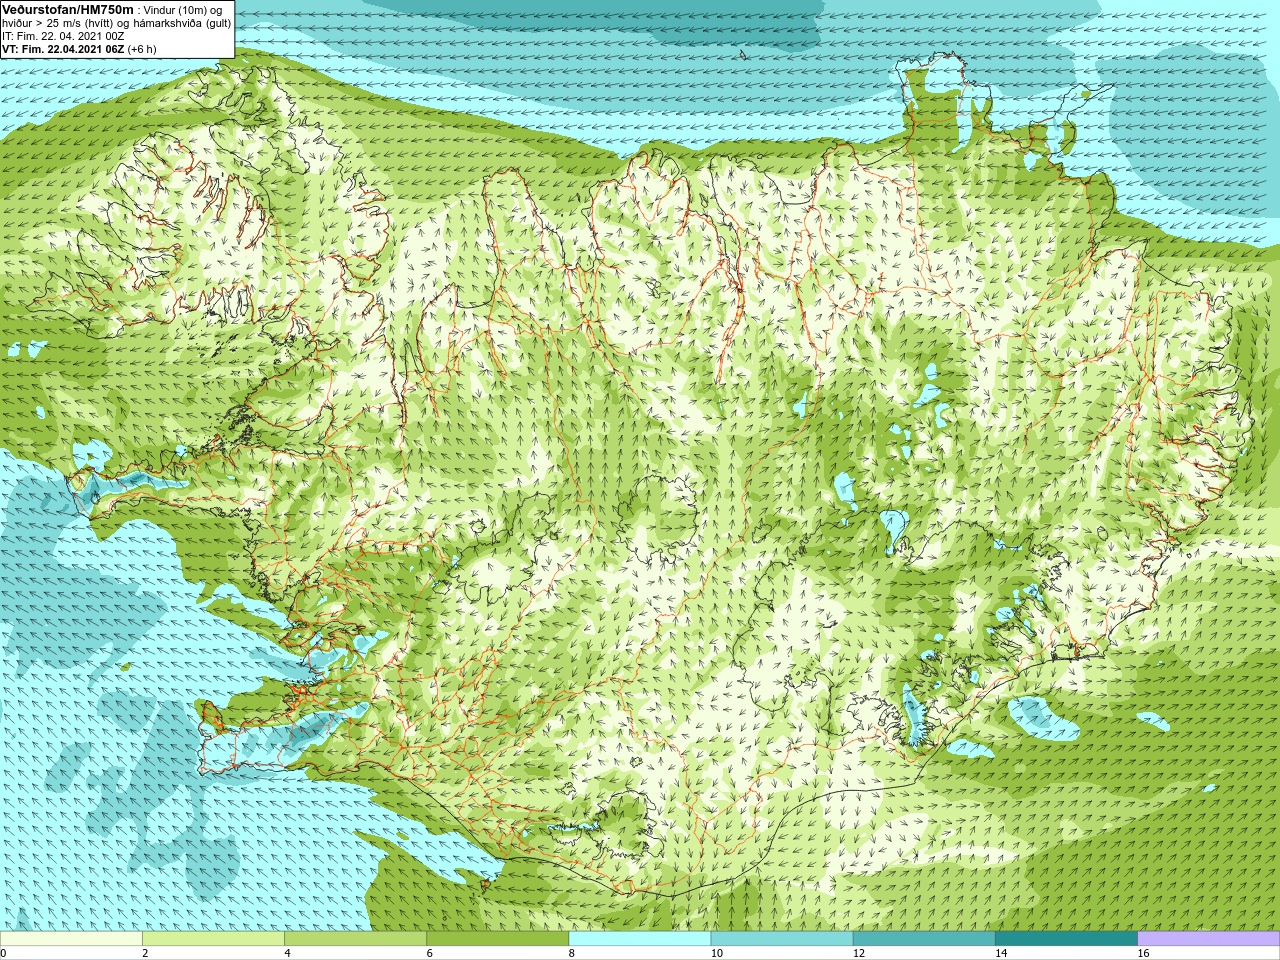Click the purple above-16 legend swatch
Screen dimensions: 1280x960
pyautogui.click(x=1209, y=939)
